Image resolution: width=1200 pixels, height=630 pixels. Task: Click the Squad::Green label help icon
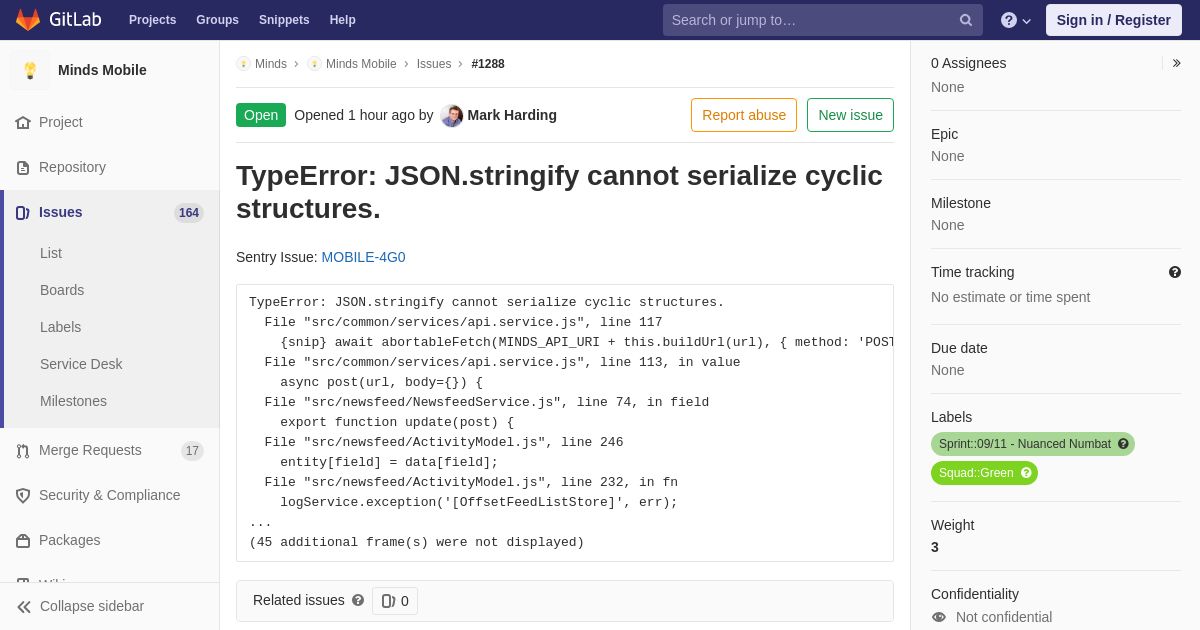[x=1026, y=473]
